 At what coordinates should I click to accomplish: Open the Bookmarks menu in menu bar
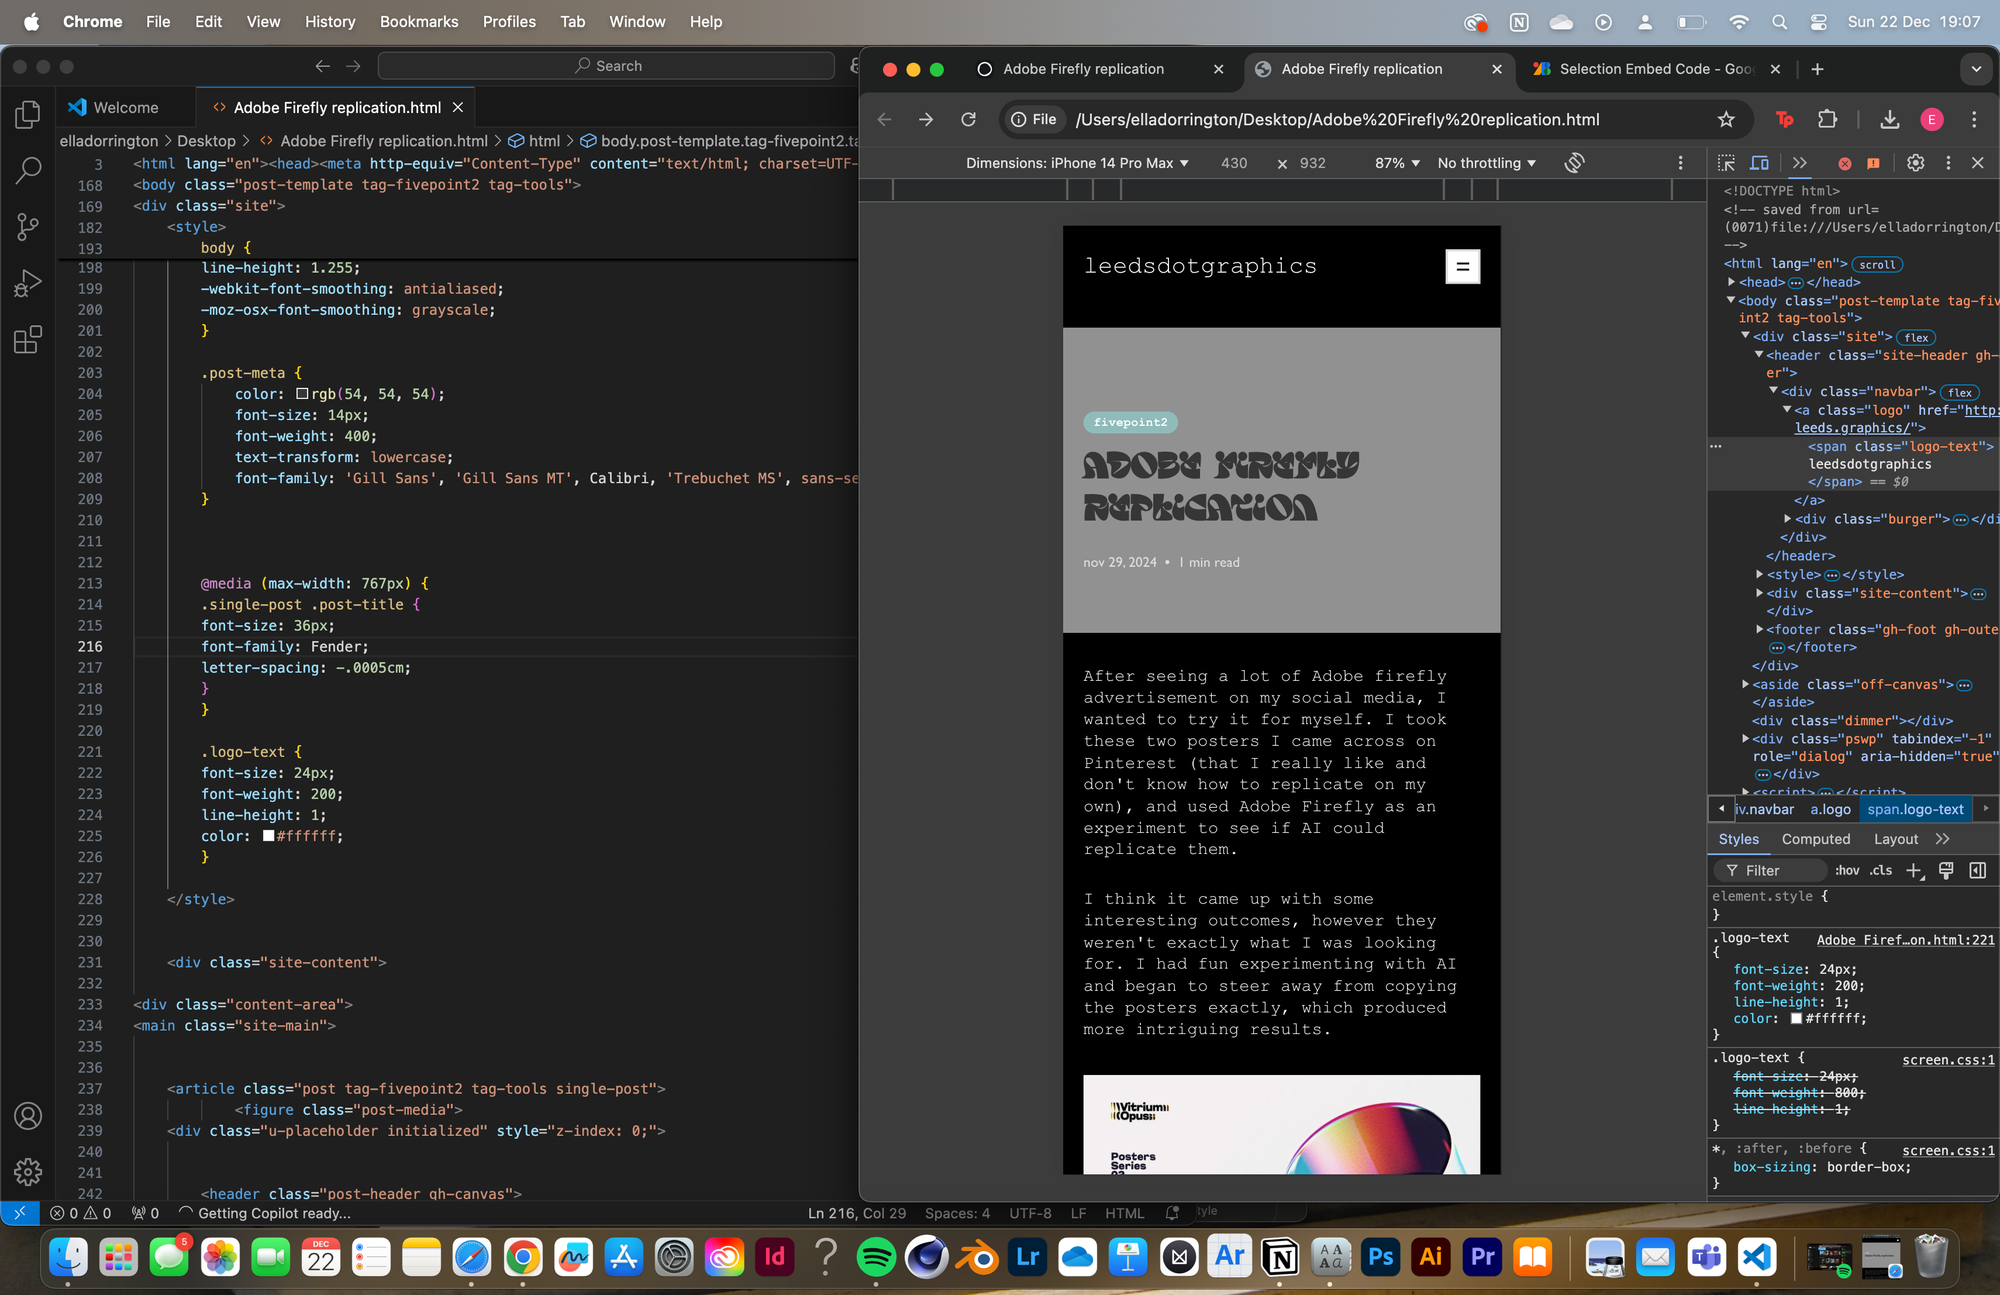419,22
